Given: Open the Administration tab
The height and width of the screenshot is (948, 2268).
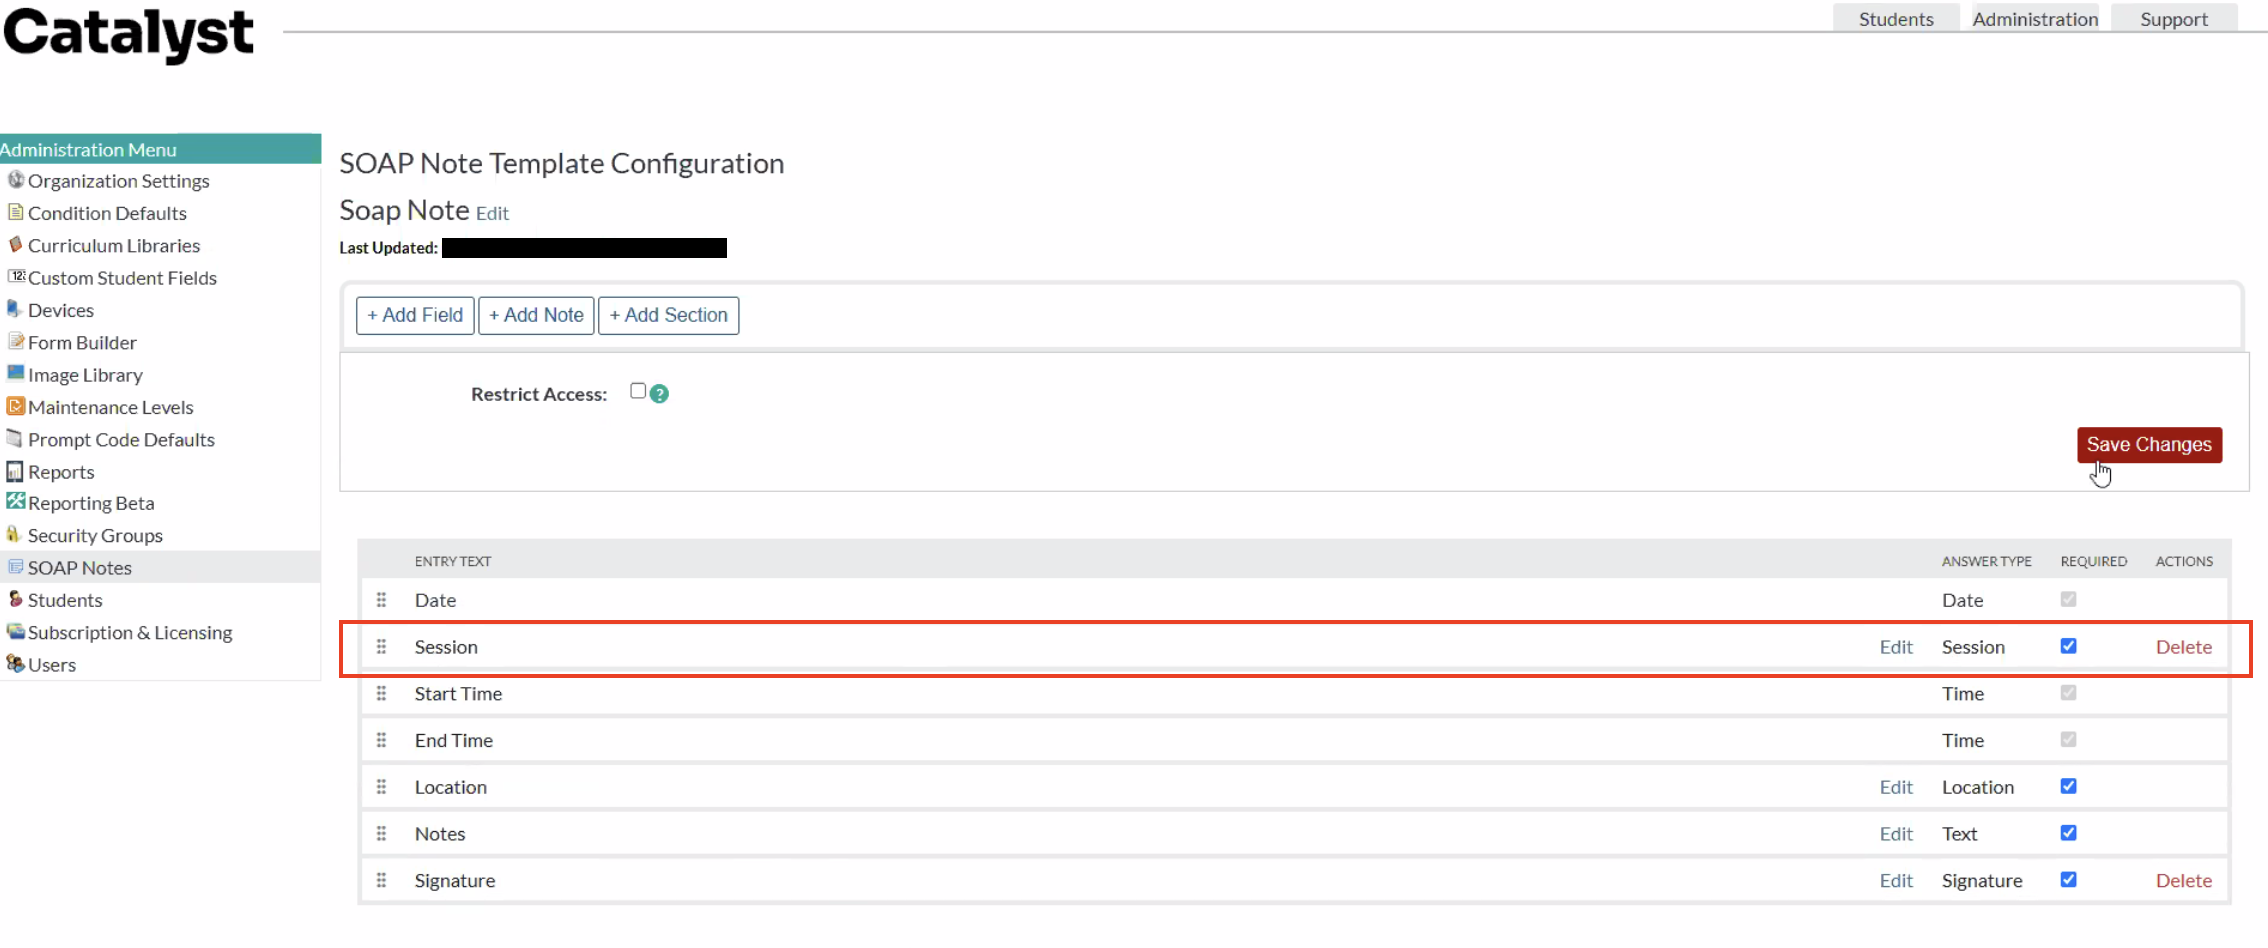Looking at the screenshot, I should coord(2035,19).
